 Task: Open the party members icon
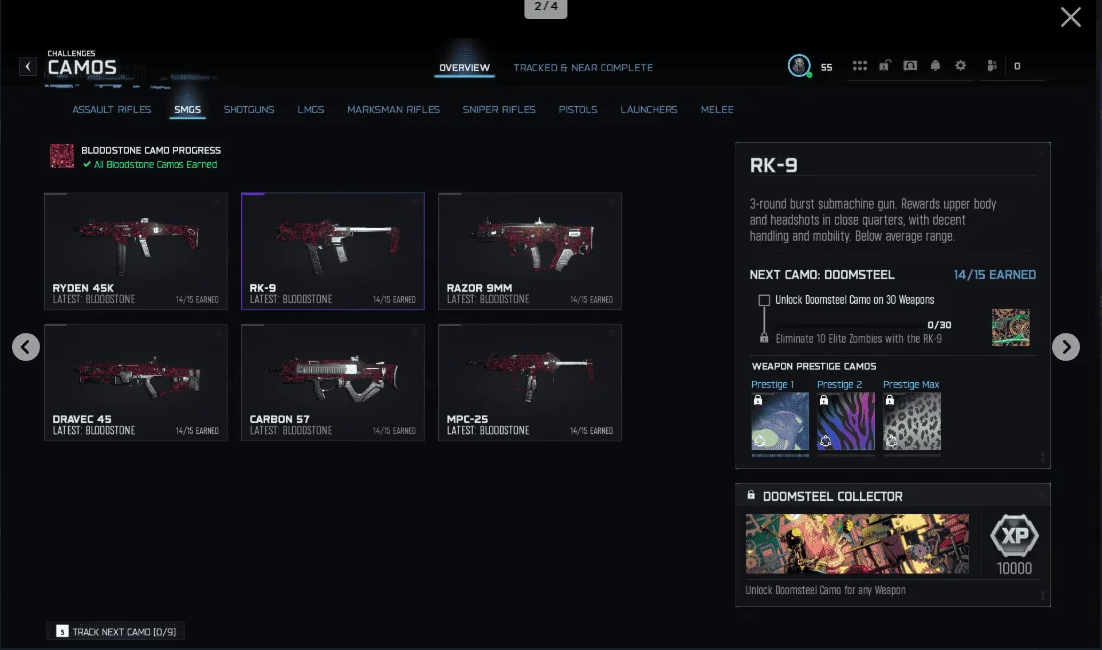coord(992,66)
